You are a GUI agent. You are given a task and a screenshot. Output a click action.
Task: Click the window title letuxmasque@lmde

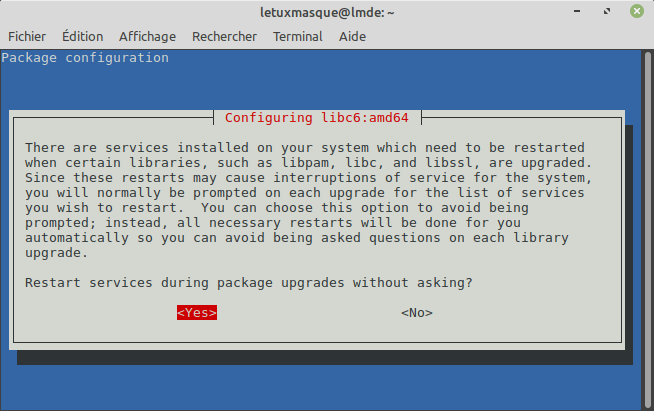pyautogui.click(x=327, y=12)
